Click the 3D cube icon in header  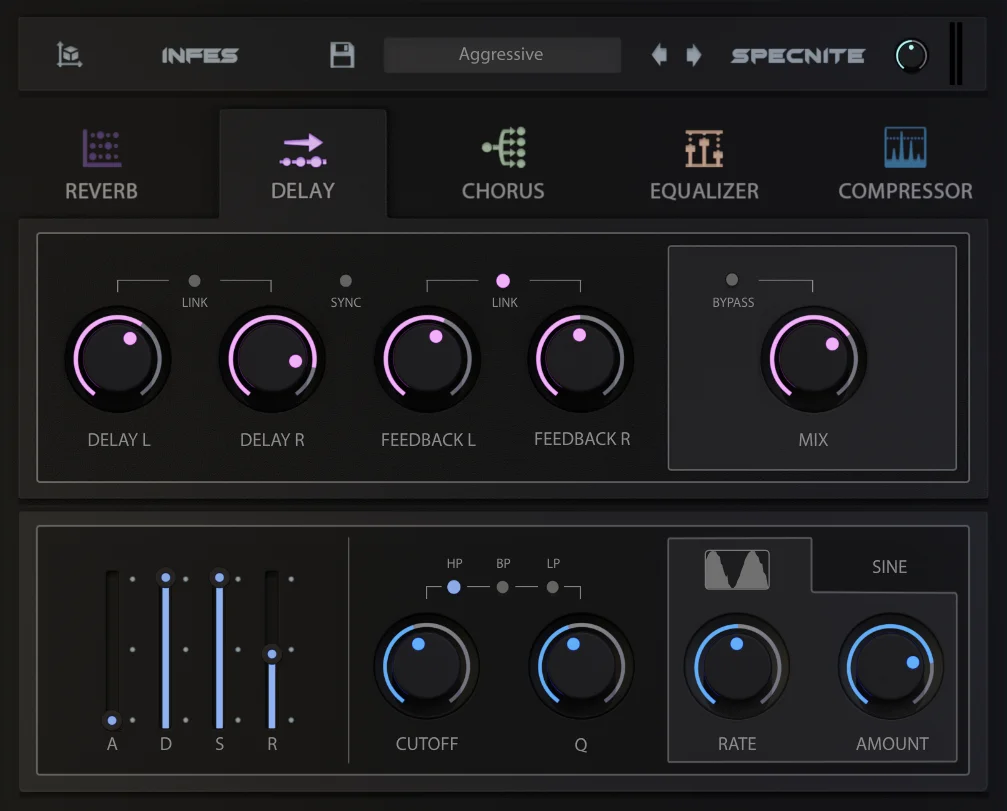pyautogui.click(x=69, y=55)
